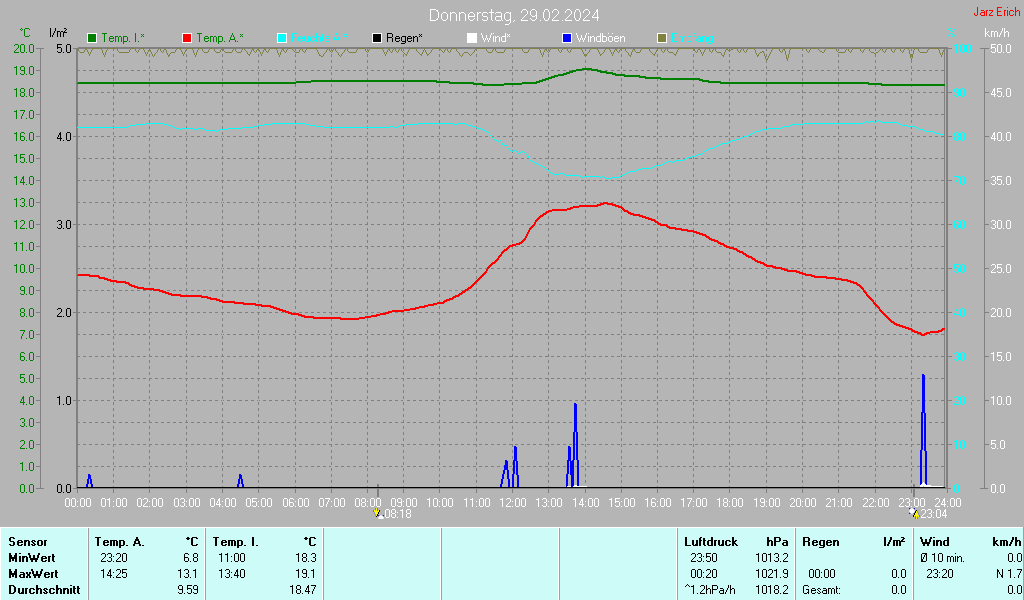Click the Regen column header in table
This screenshot has width=1024, height=600.
tap(821, 542)
